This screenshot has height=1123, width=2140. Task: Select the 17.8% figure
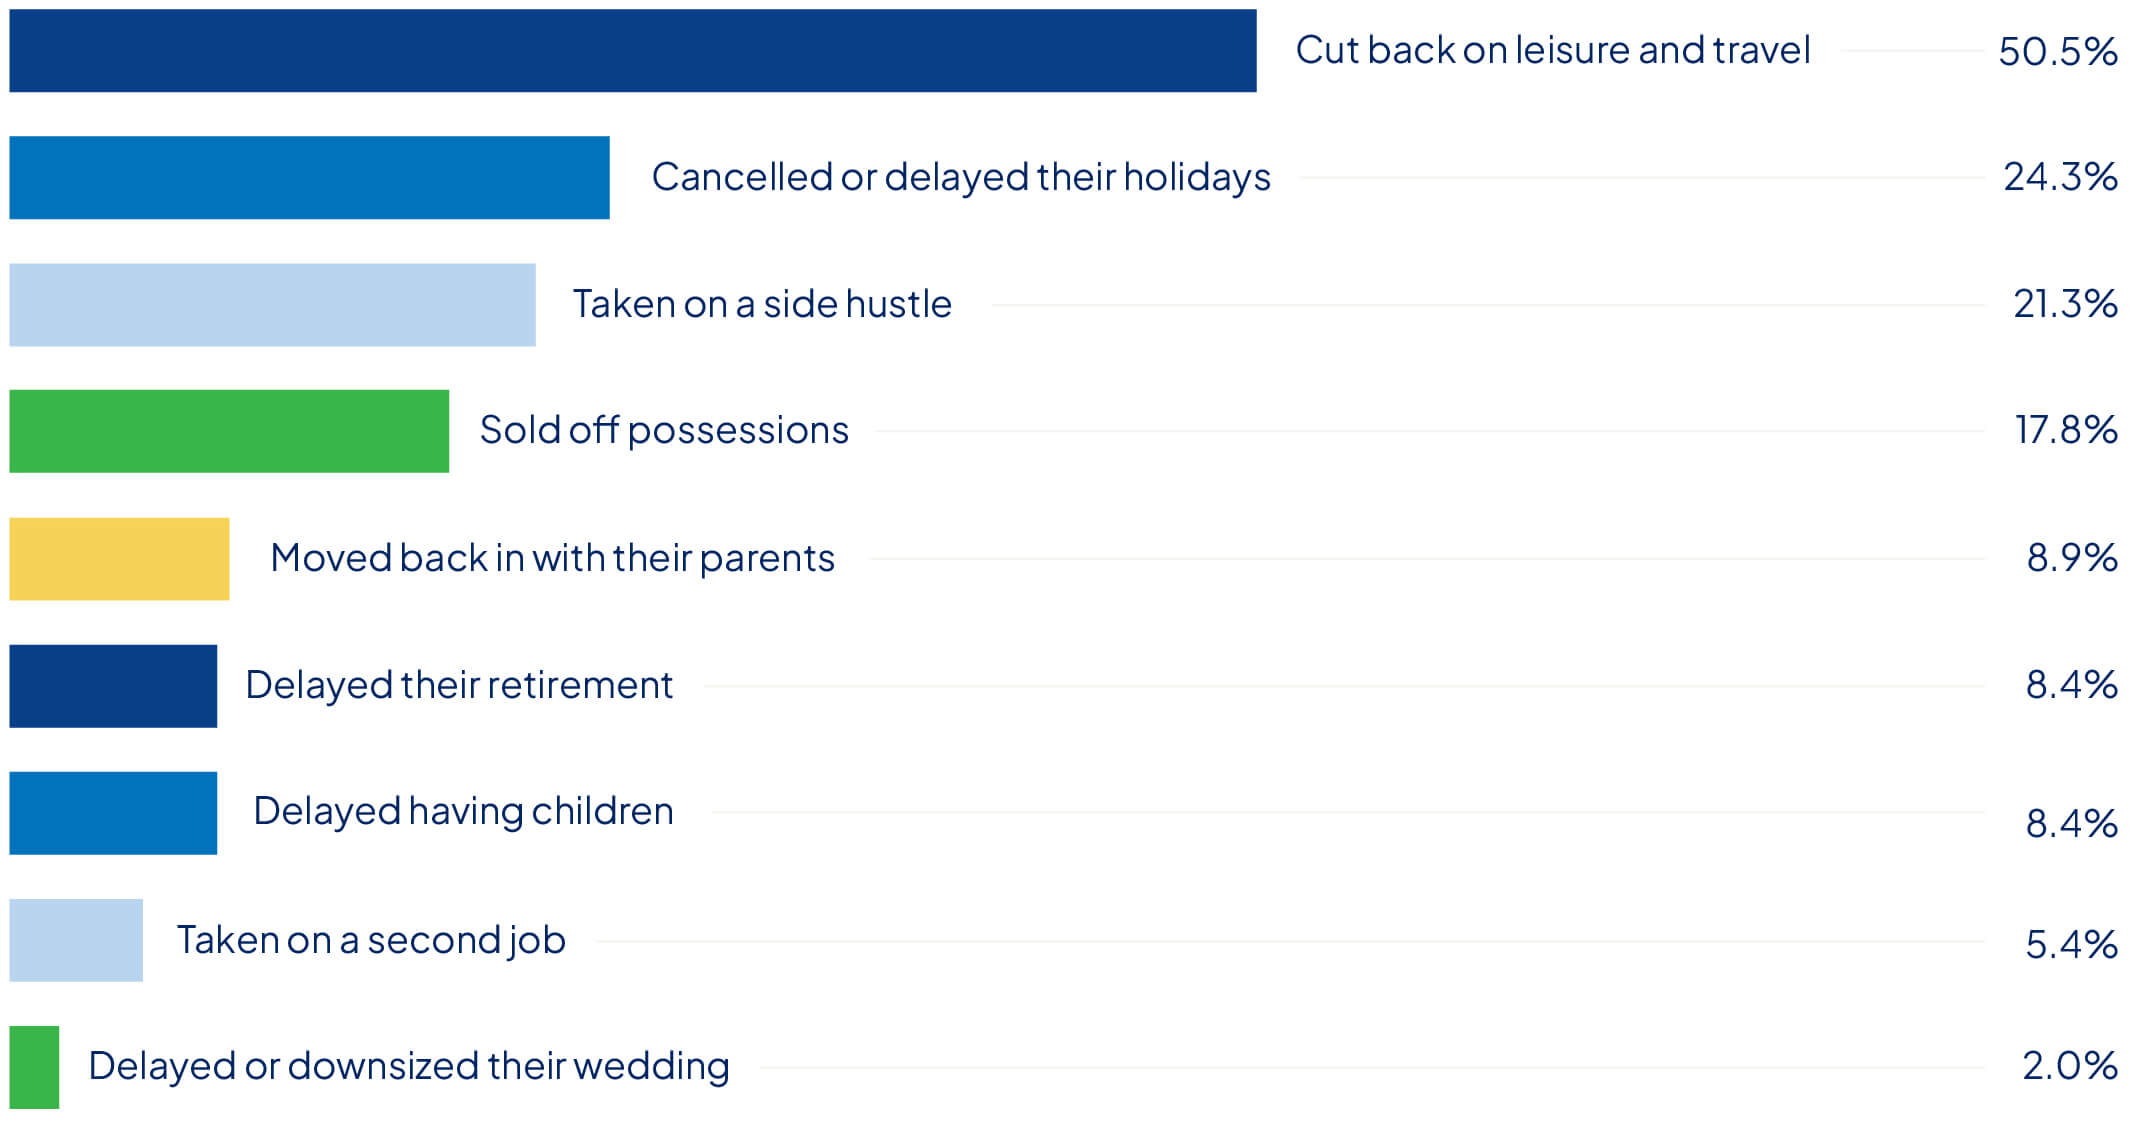[x=2065, y=430]
